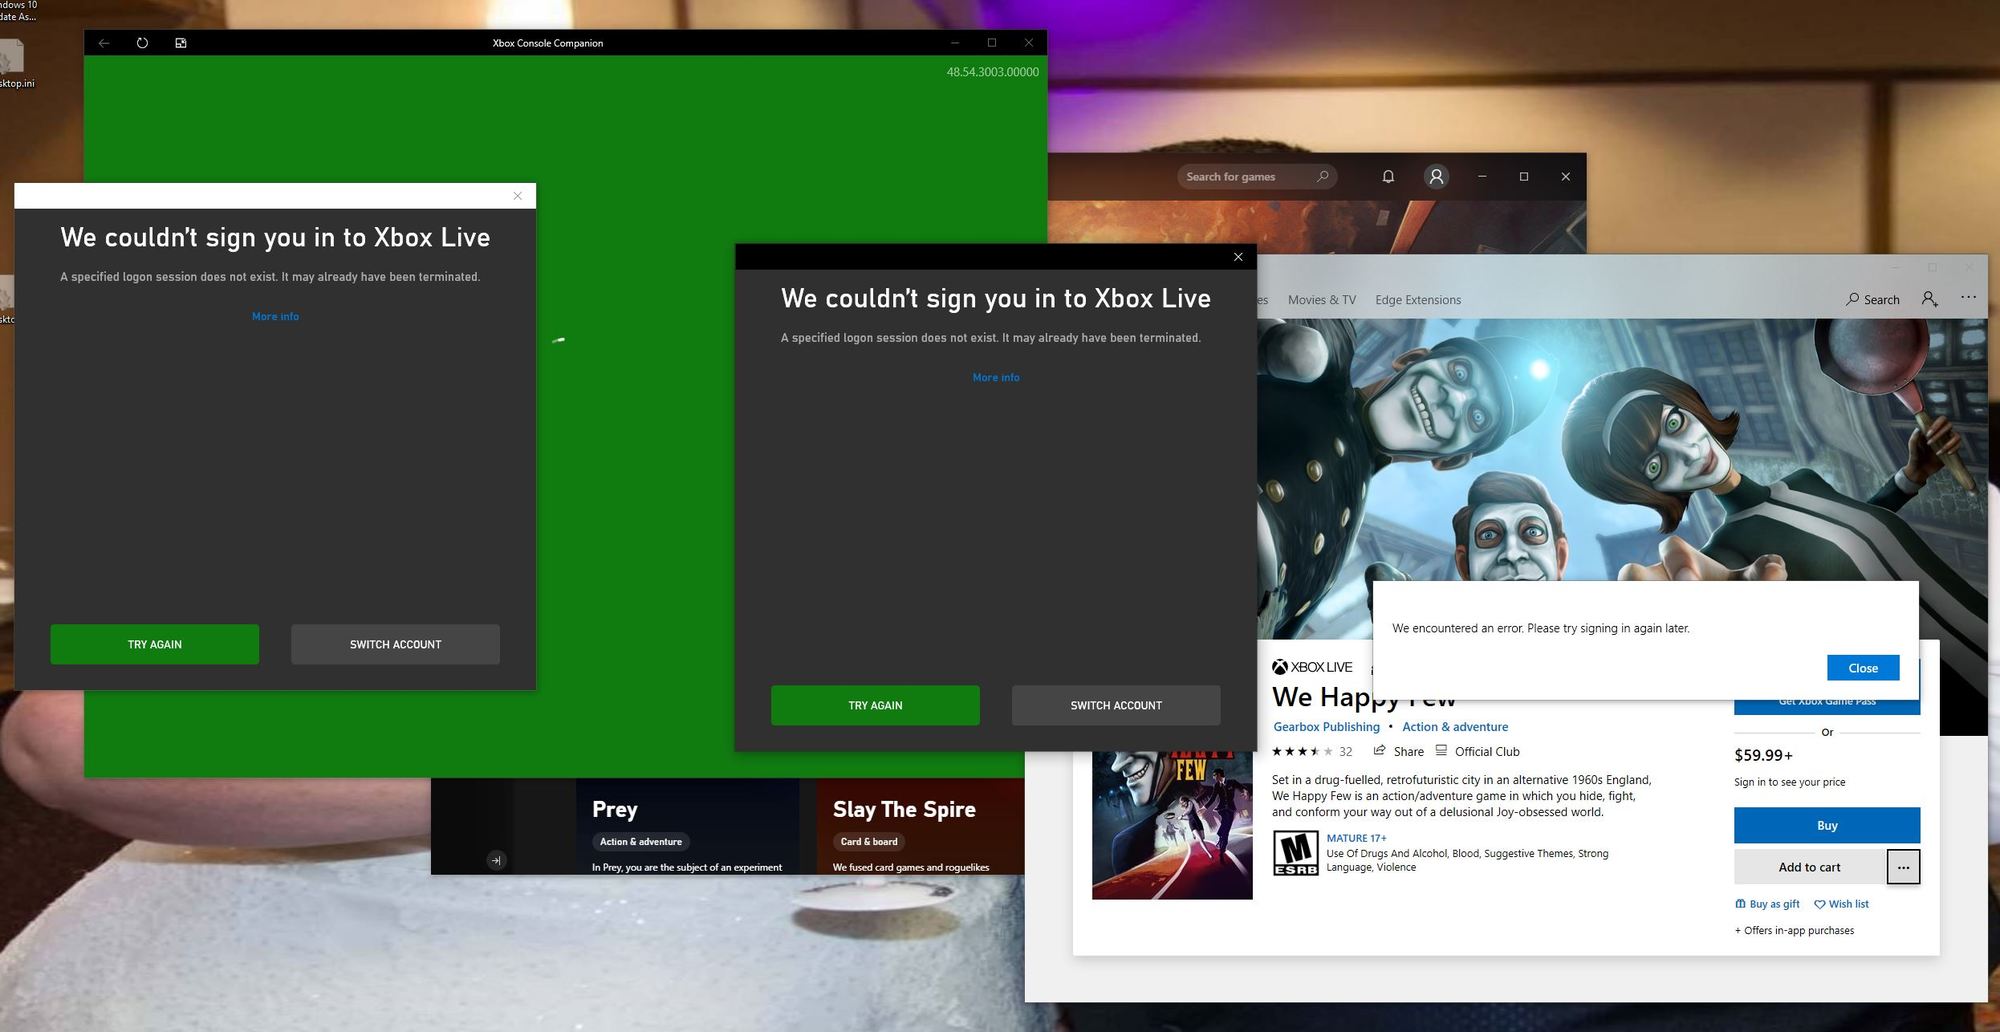Close the middle Xbox Live sign-in error dialog
Viewport: 2000px width, 1032px height.
click(x=1238, y=257)
